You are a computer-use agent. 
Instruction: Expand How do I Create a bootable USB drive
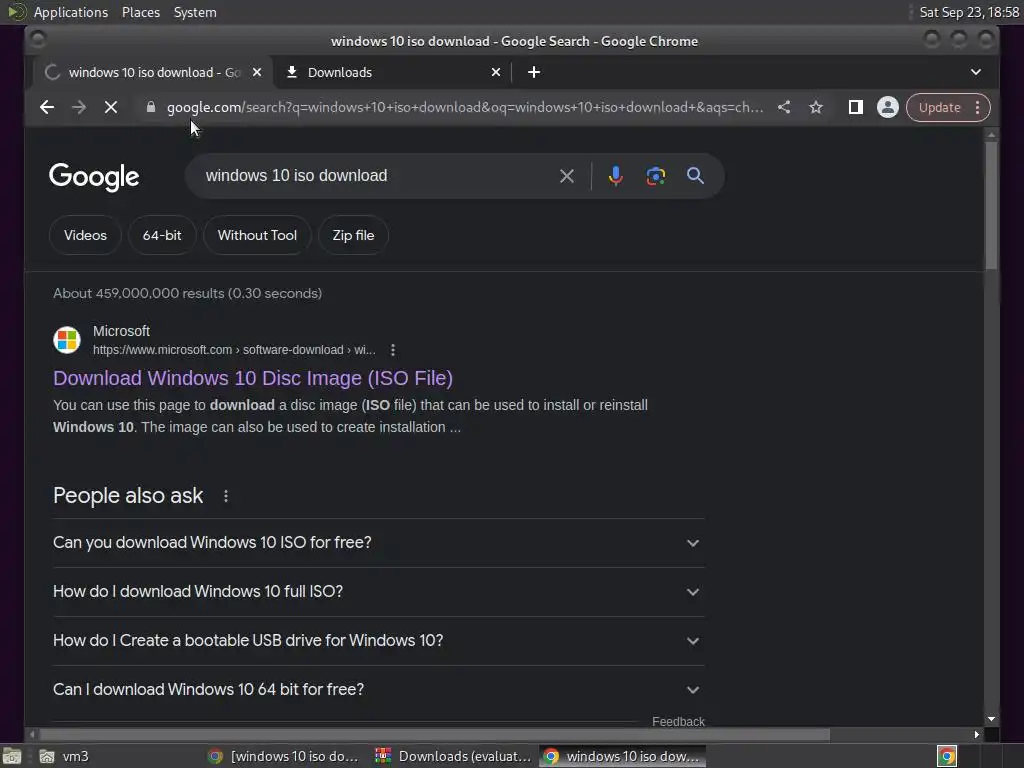click(x=379, y=641)
